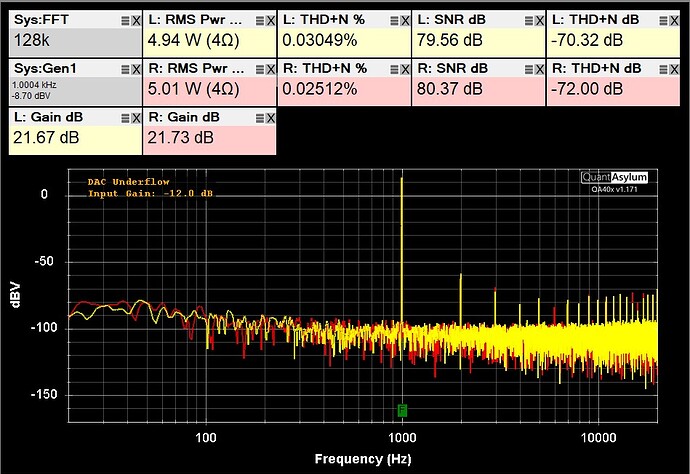Select the green F marker at 1000 Hz

[x=402, y=410]
